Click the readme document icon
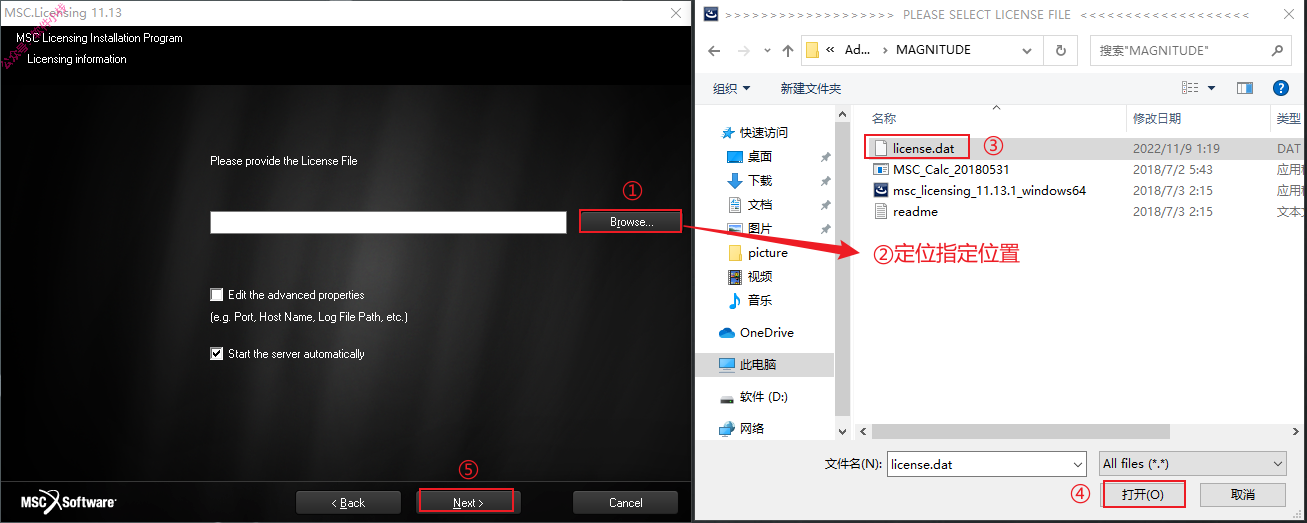The height and width of the screenshot is (523, 1307). tap(881, 211)
